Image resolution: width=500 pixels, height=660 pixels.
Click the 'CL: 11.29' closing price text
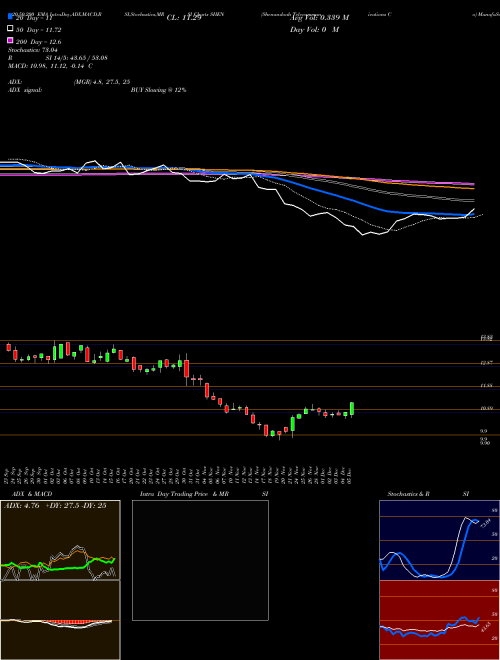(x=184, y=18)
